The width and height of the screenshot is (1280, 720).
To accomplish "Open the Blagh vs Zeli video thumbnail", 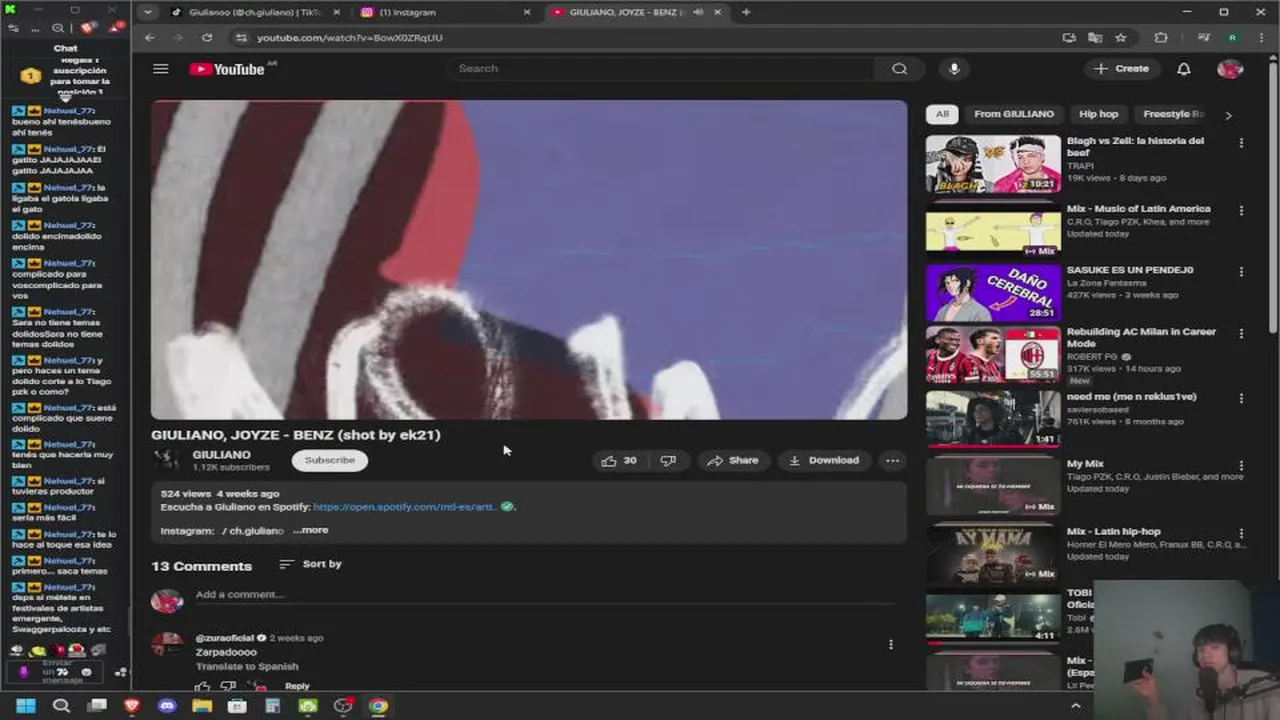I will click(x=993, y=164).
